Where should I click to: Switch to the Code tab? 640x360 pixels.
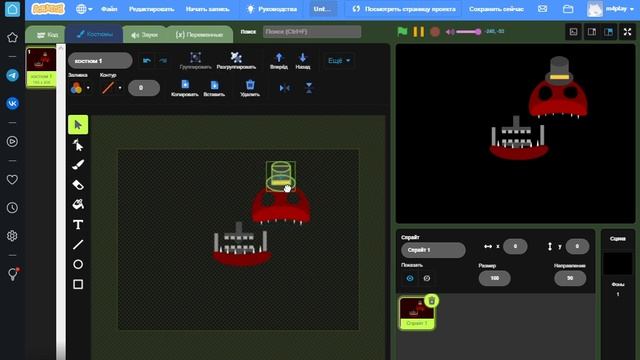point(47,35)
